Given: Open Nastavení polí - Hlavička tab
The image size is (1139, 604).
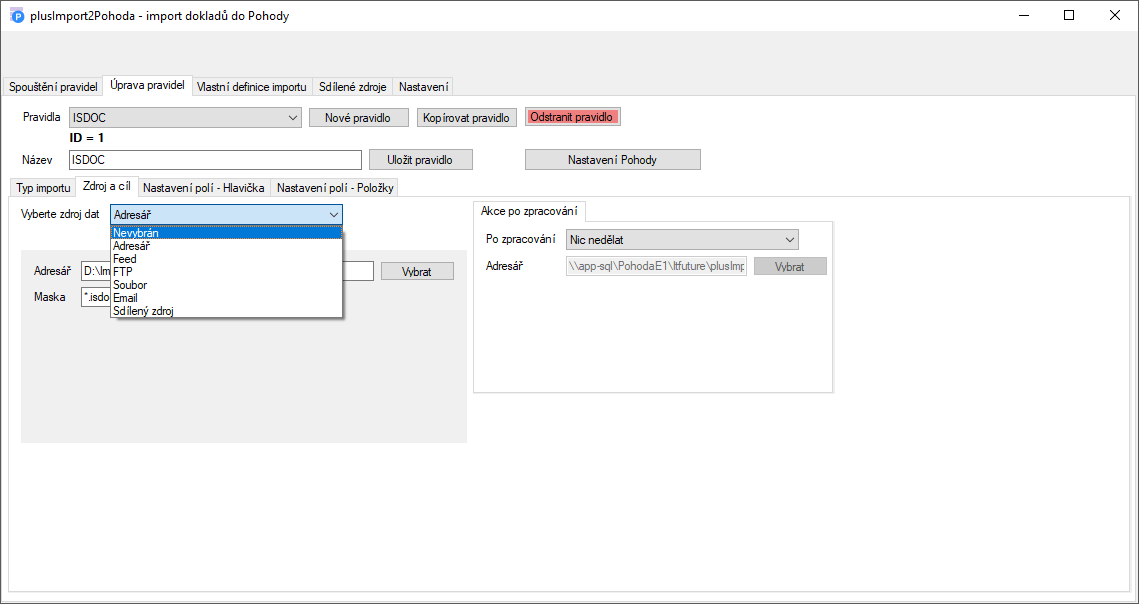Looking at the screenshot, I should point(203,188).
